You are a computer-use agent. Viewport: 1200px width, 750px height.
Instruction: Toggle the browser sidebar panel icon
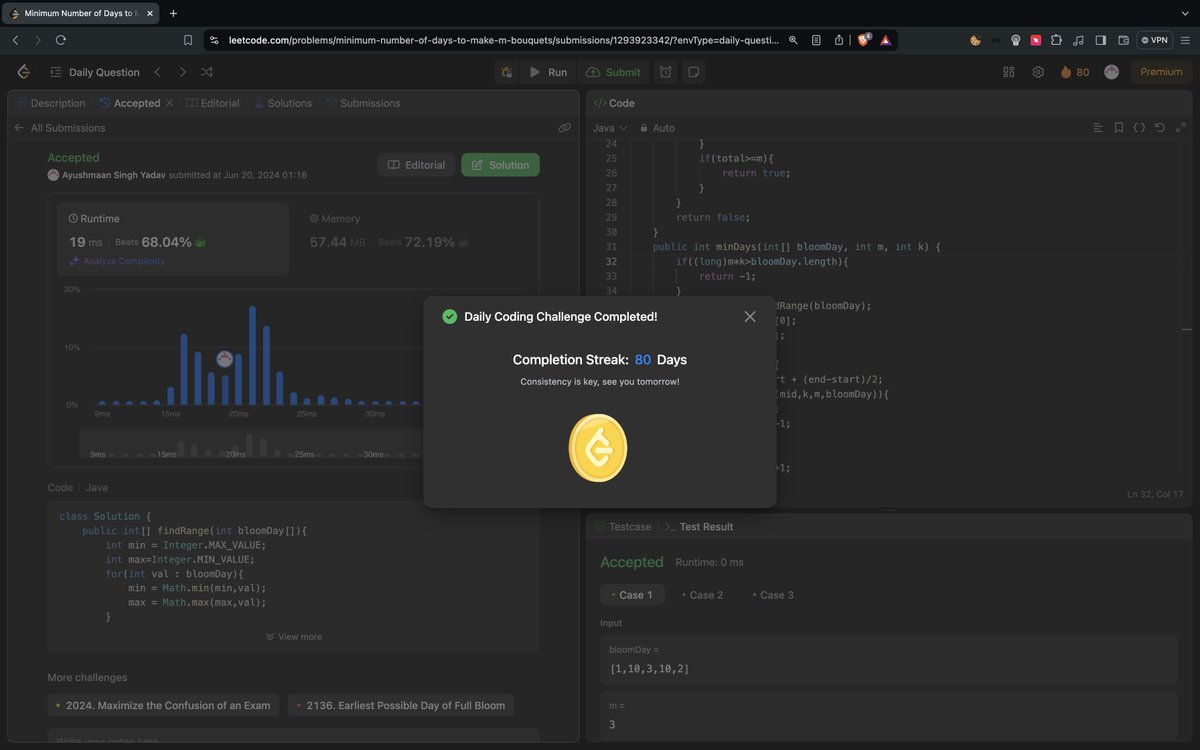[x=1100, y=40]
